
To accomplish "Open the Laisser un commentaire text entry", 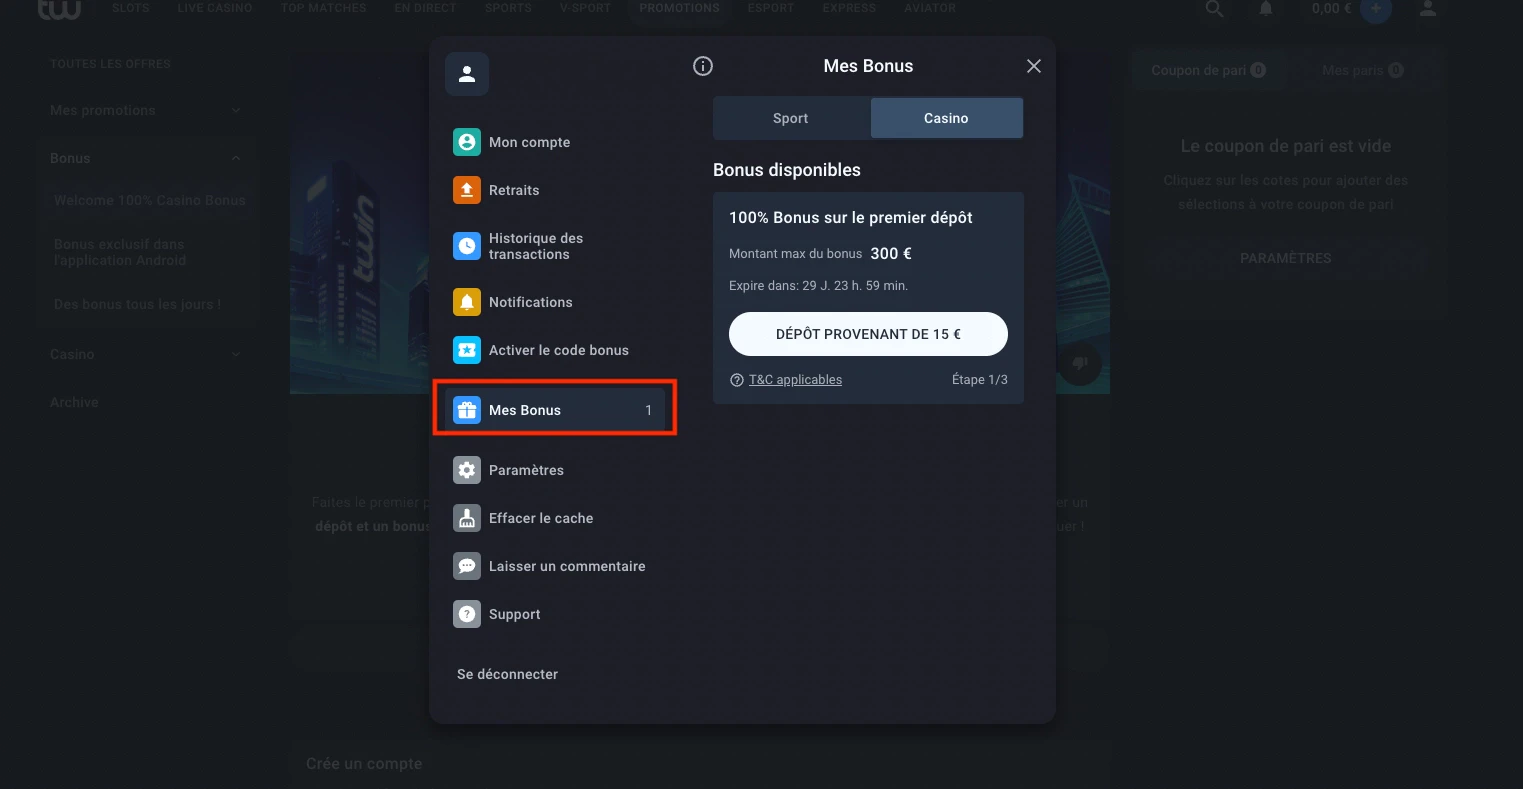I will [567, 566].
